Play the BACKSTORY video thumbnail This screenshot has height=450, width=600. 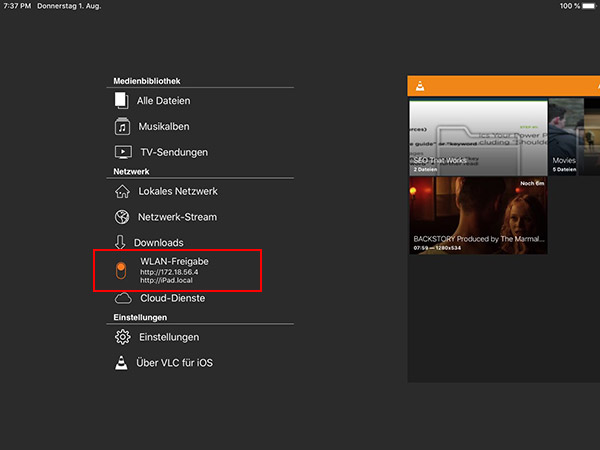(478, 215)
